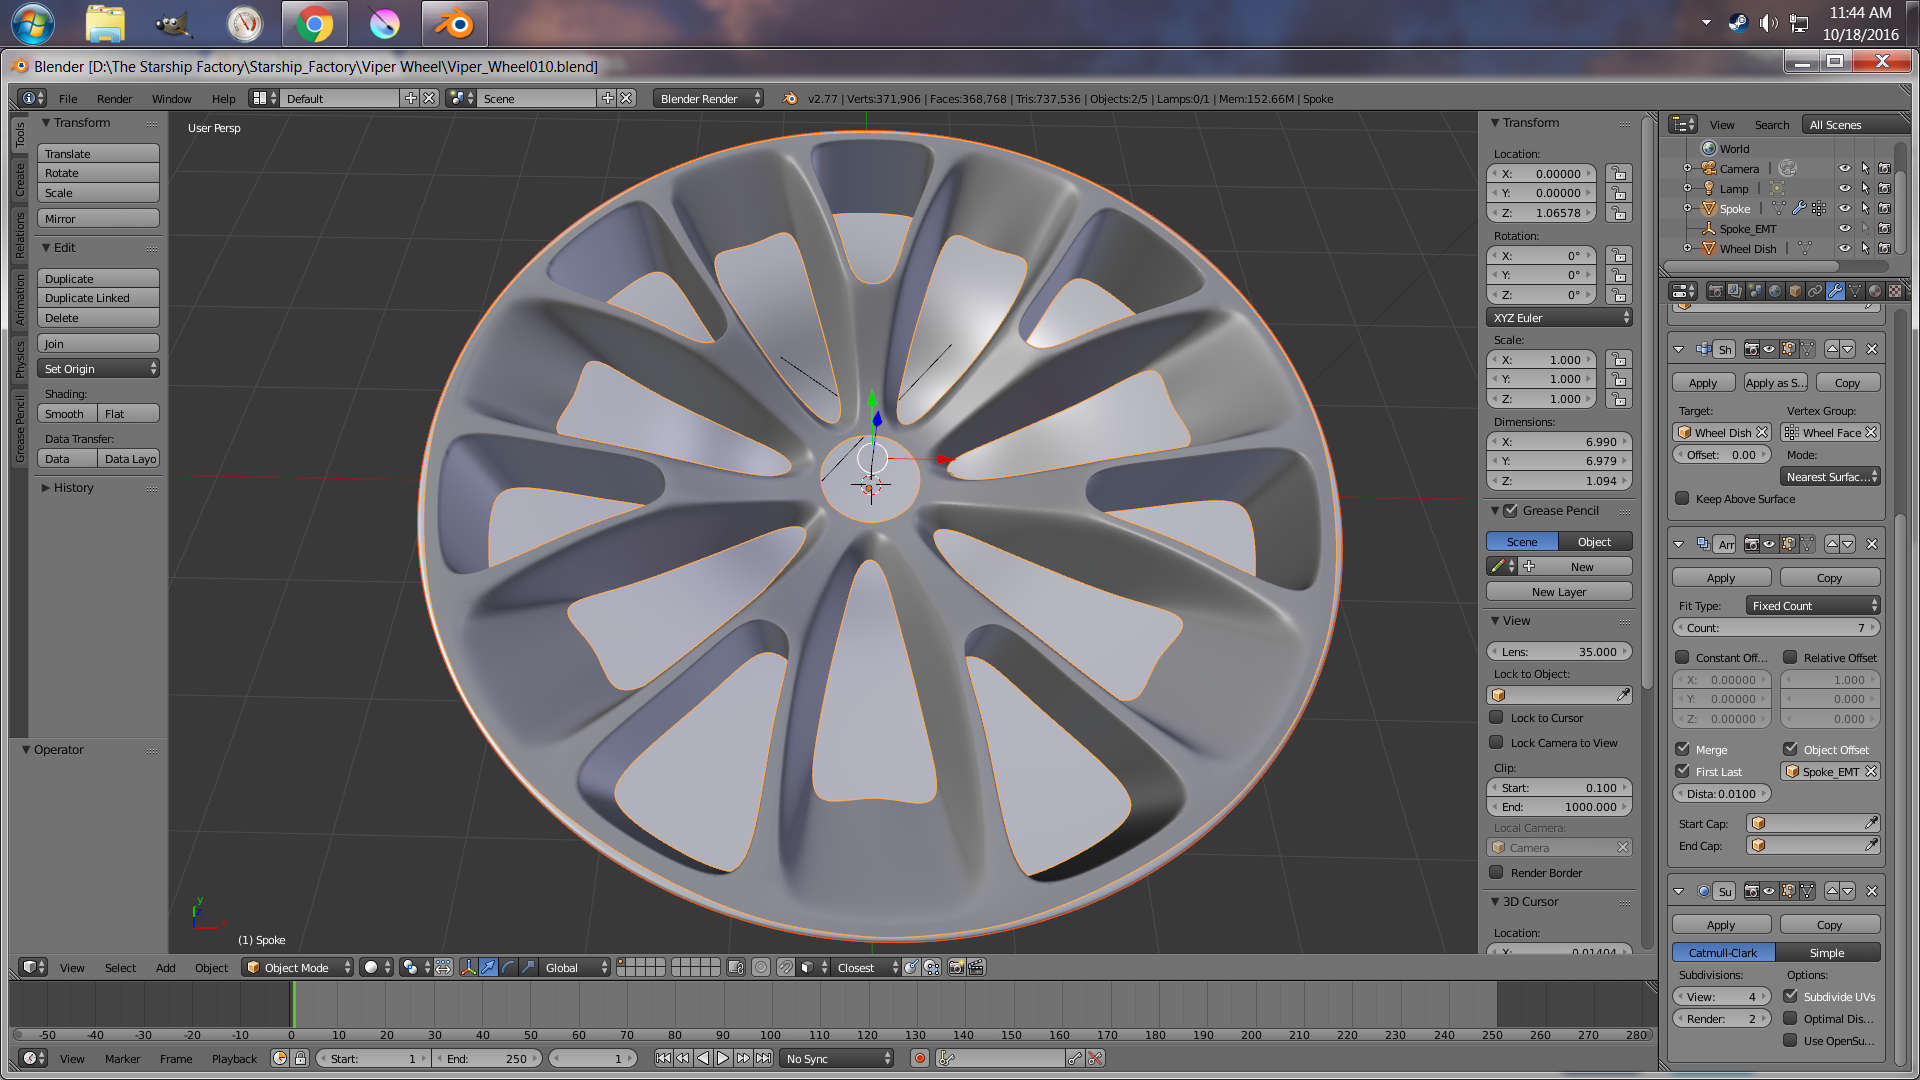Open the Blender Render engine dropdown
Screen dimensions: 1920x1080
709,98
